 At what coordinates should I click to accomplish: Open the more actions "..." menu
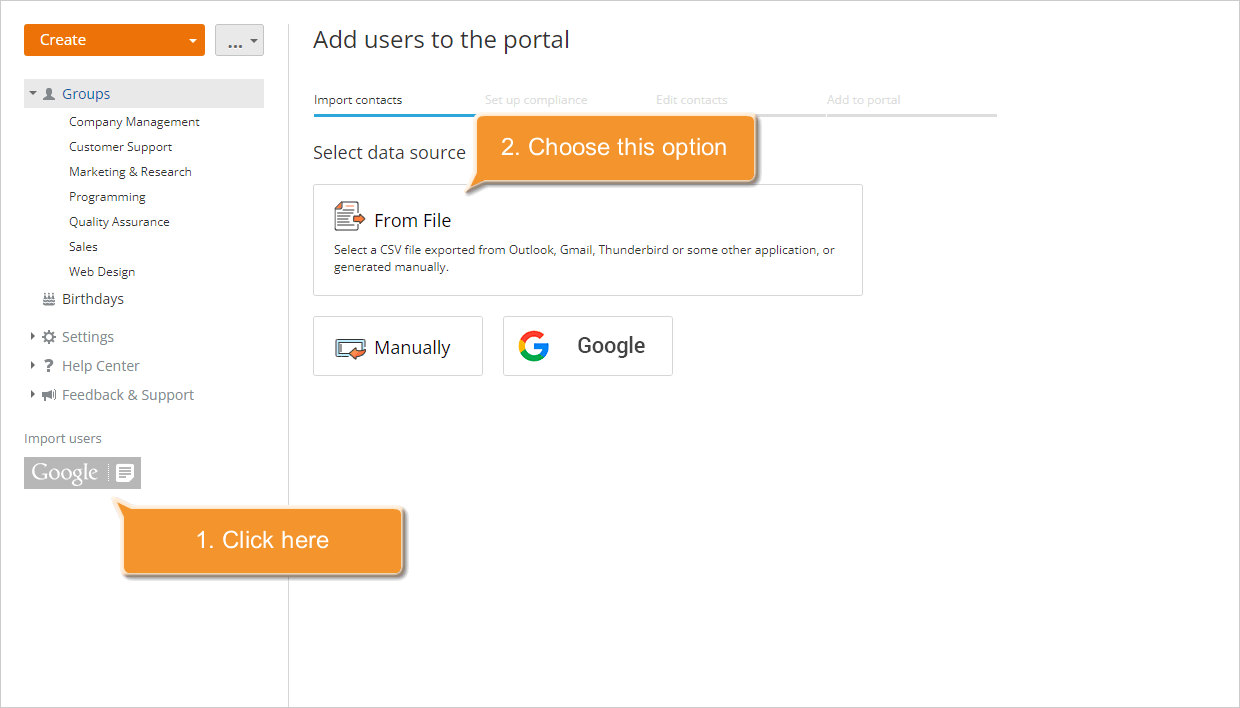239,40
